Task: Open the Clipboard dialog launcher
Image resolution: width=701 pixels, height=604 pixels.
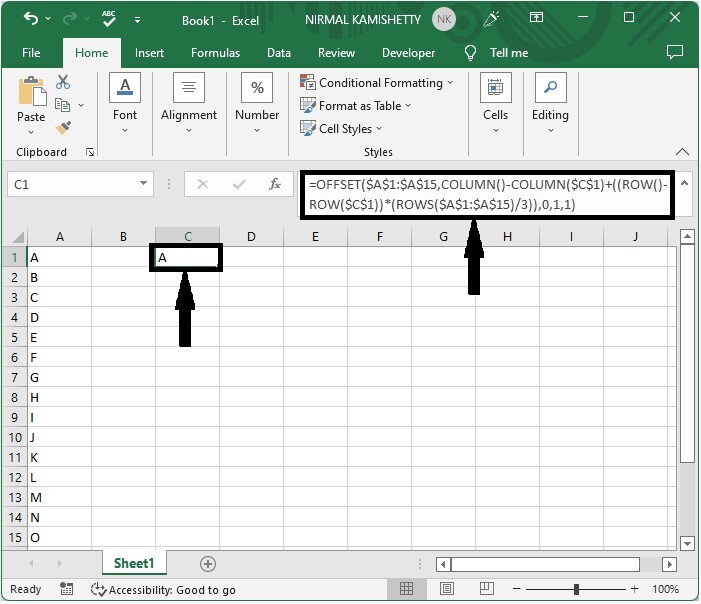Action: pyautogui.click(x=90, y=152)
